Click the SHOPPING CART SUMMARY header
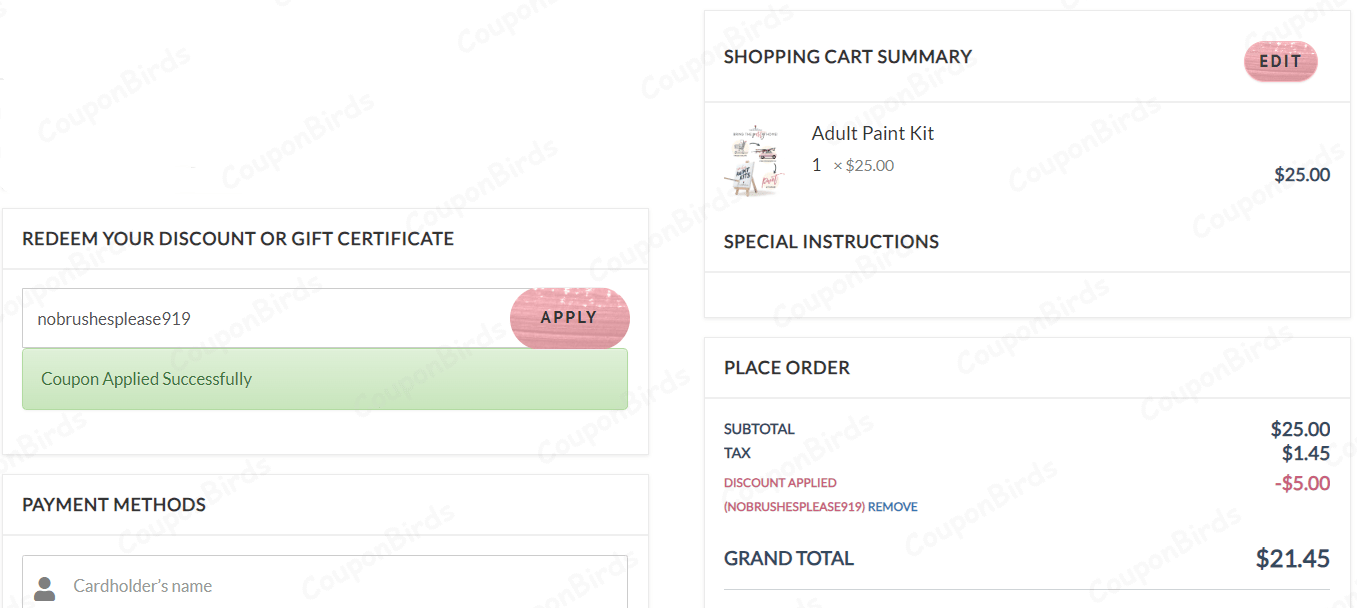This screenshot has width=1357, height=608. [847, 56]
